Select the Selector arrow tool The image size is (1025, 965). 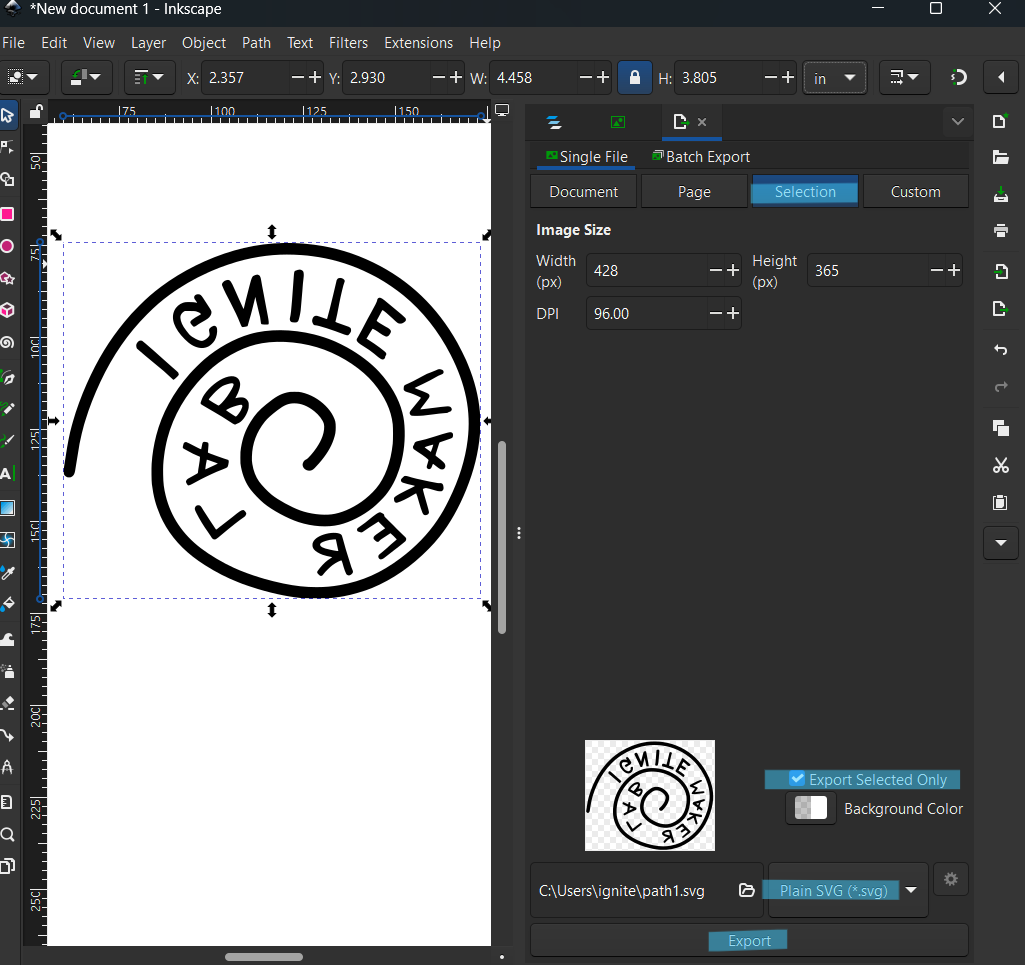8,116
